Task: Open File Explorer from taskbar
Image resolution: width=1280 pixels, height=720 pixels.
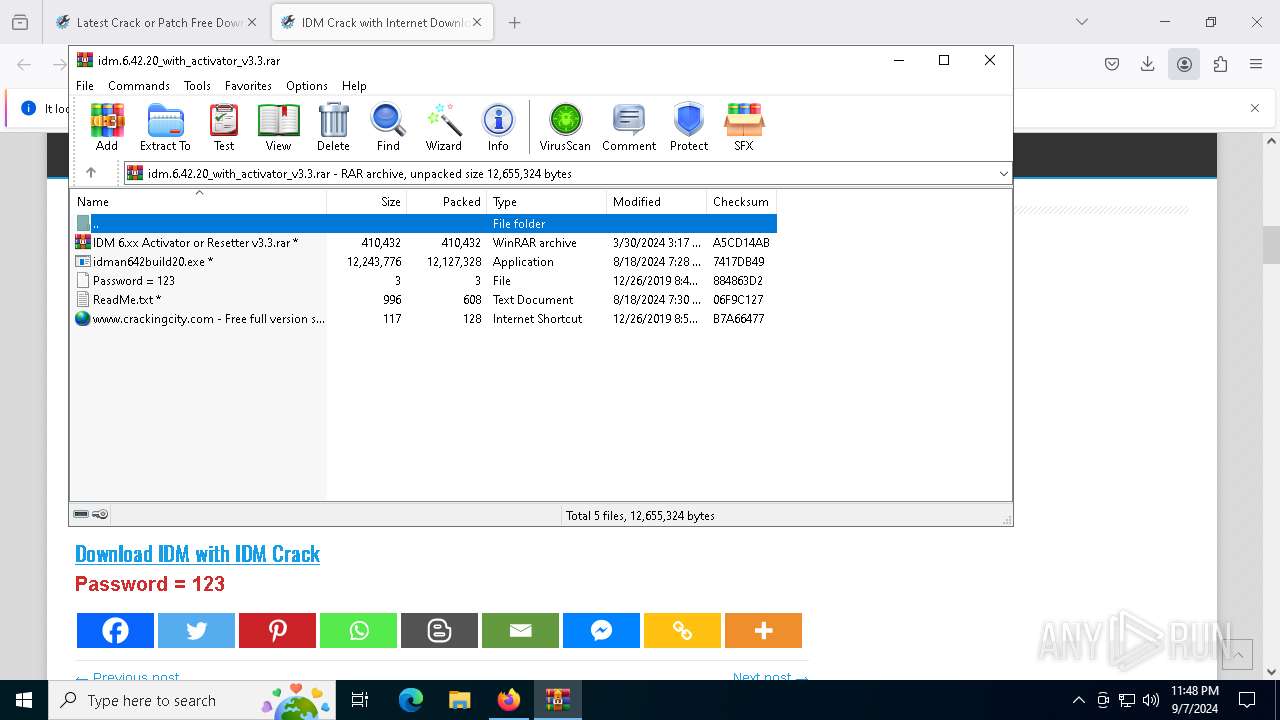Action: coord(459,700)
